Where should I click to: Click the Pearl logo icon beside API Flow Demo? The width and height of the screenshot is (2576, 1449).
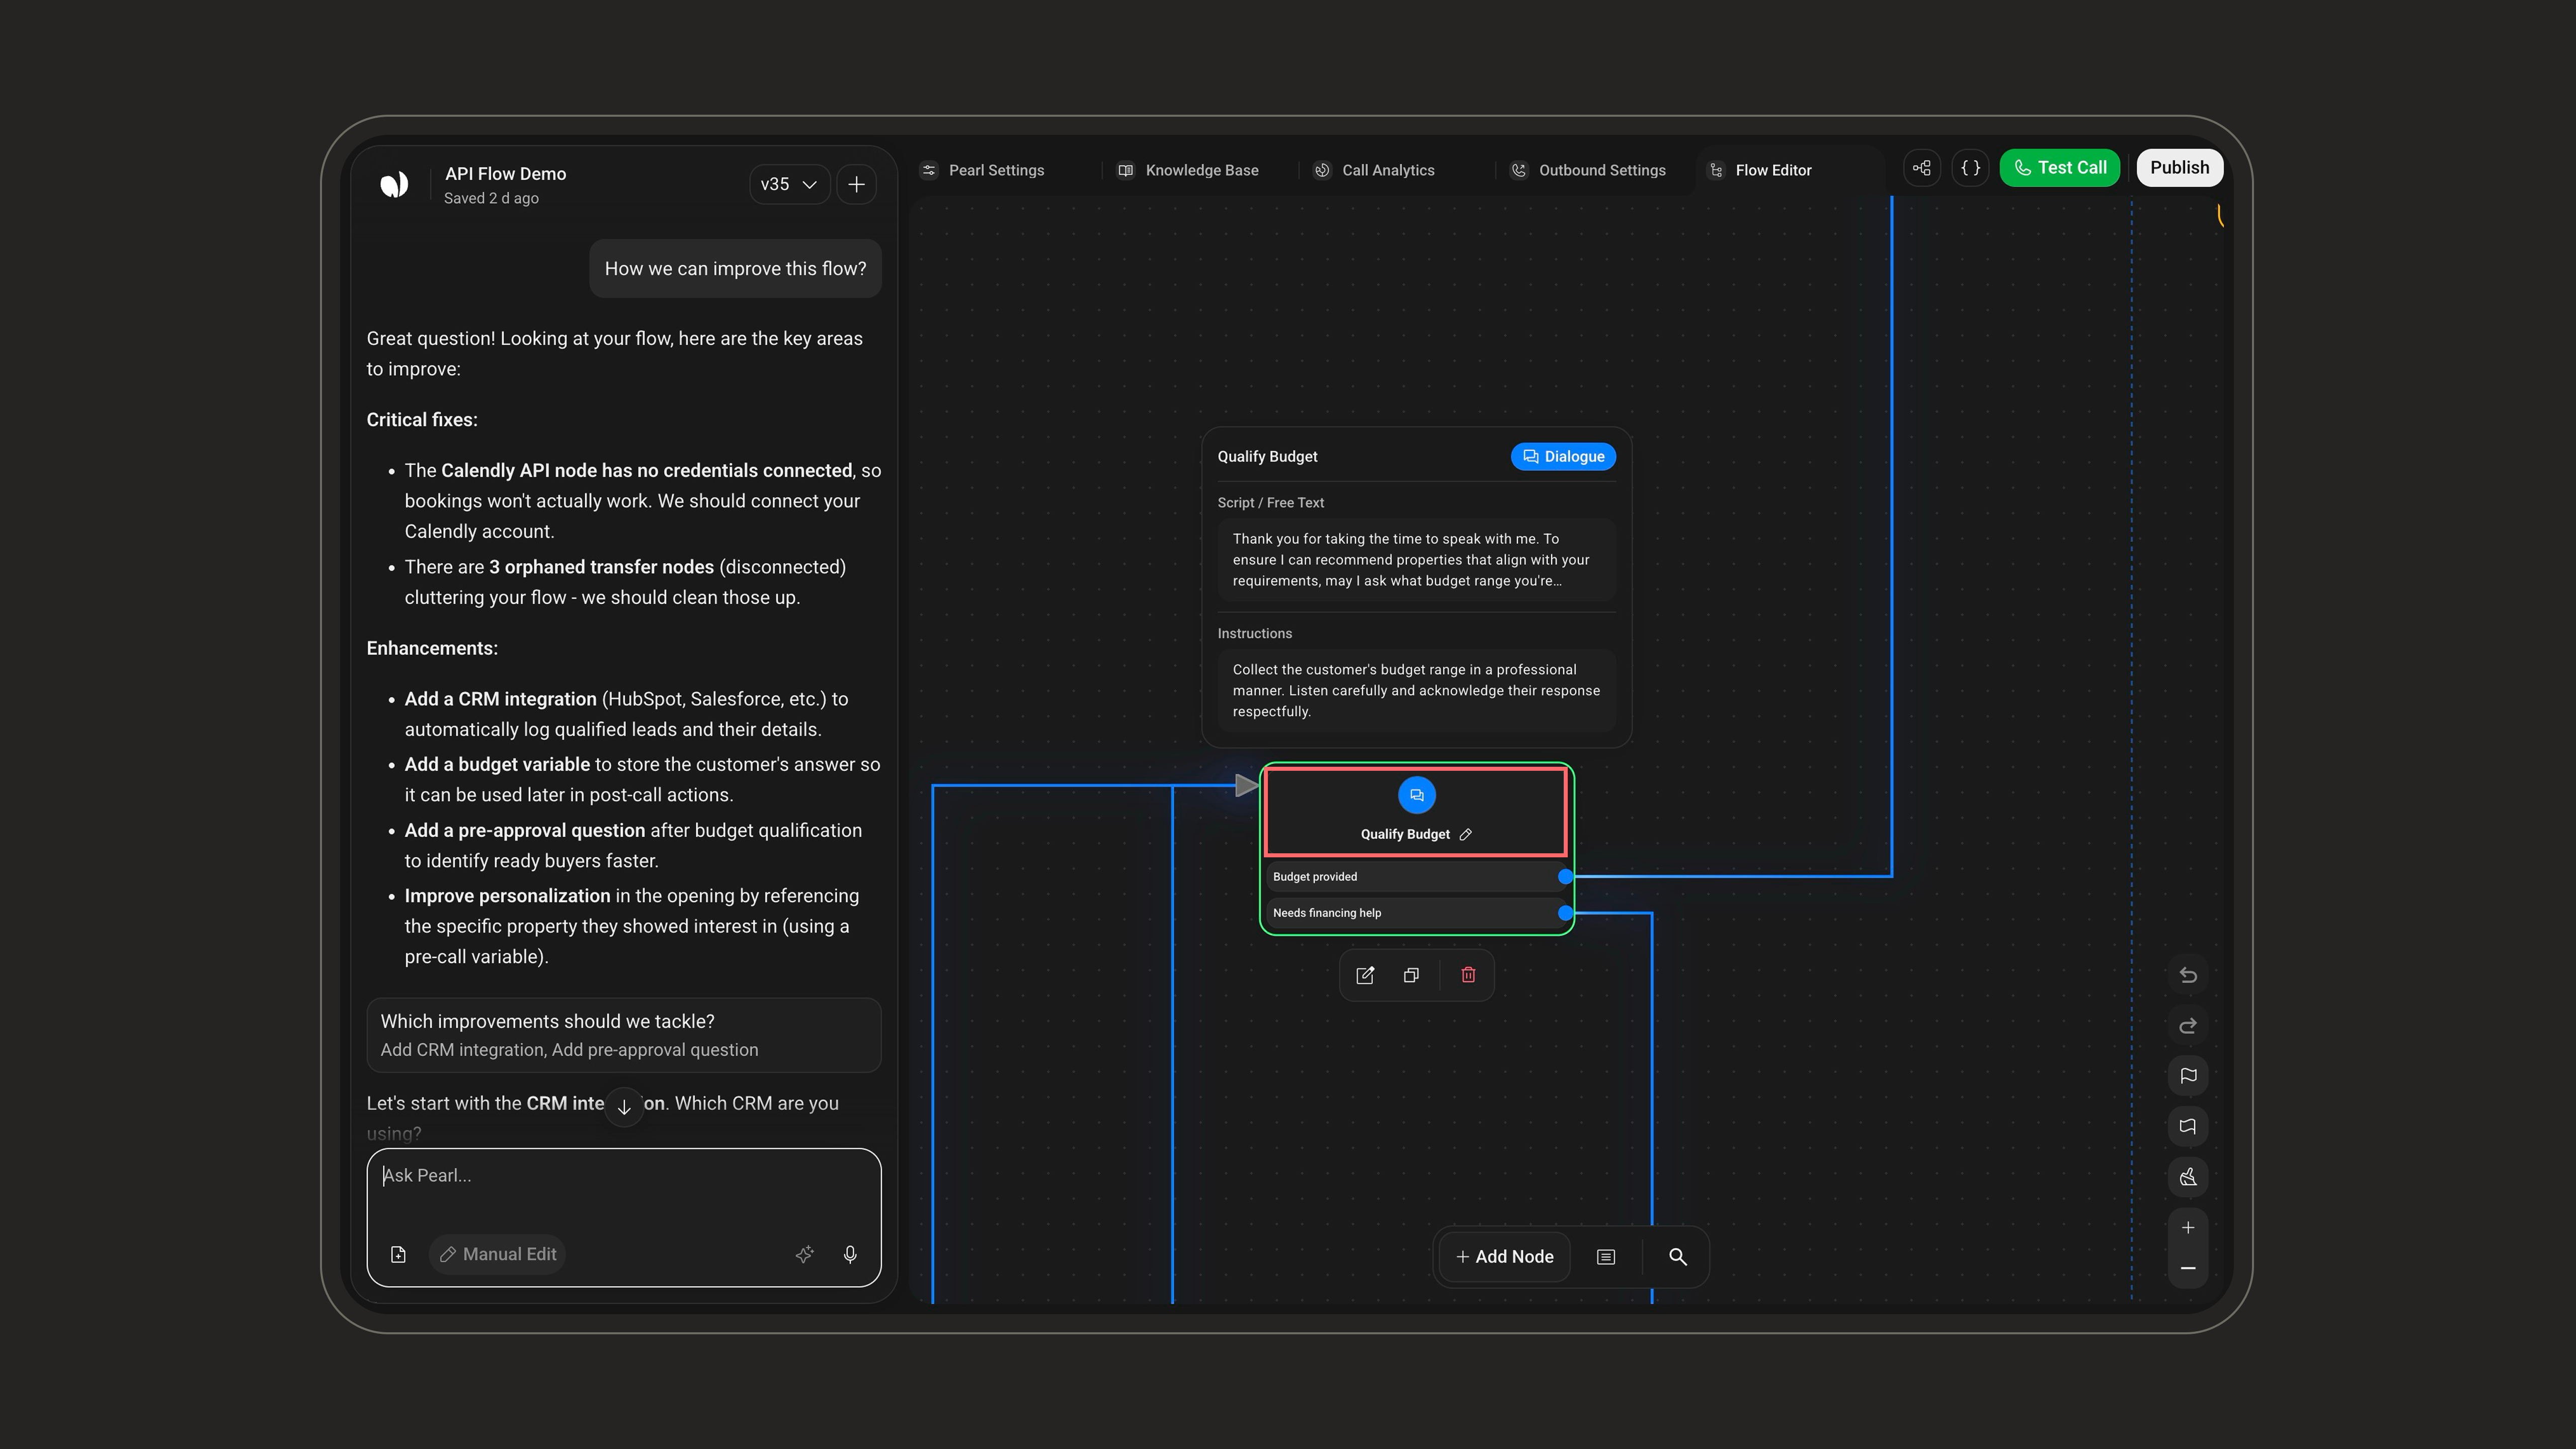click(x=394, y=184)
